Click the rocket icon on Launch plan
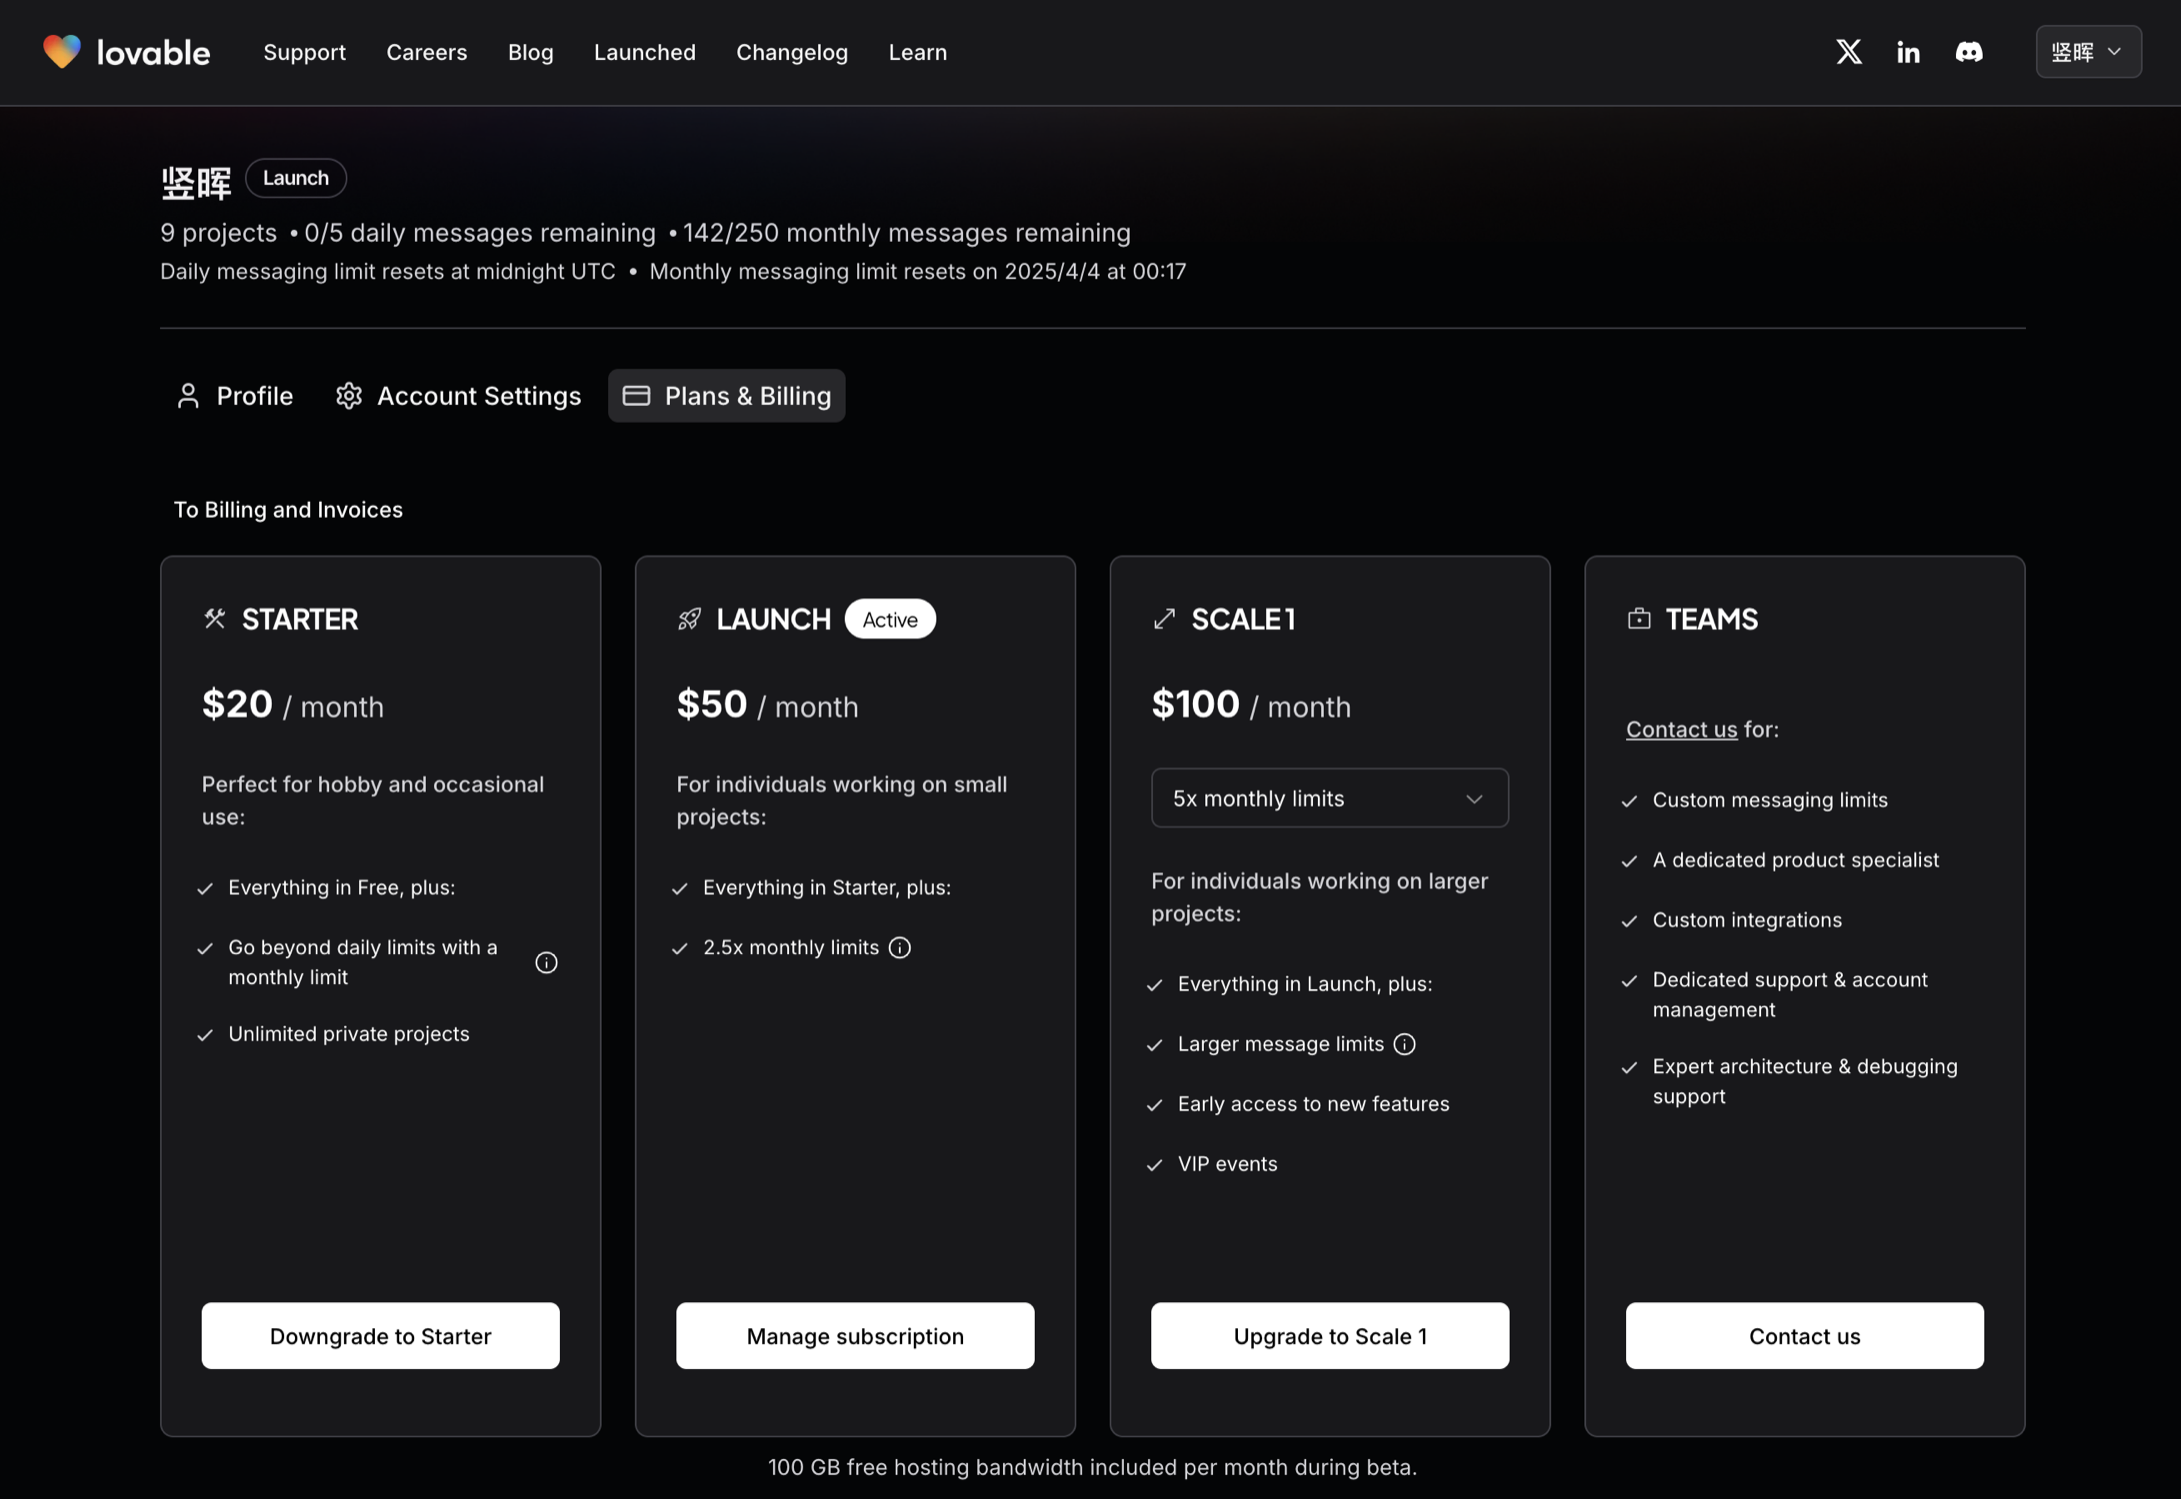Image resolution: width=2181 pixels, height=1499 pixels. (x=689, y=619)
